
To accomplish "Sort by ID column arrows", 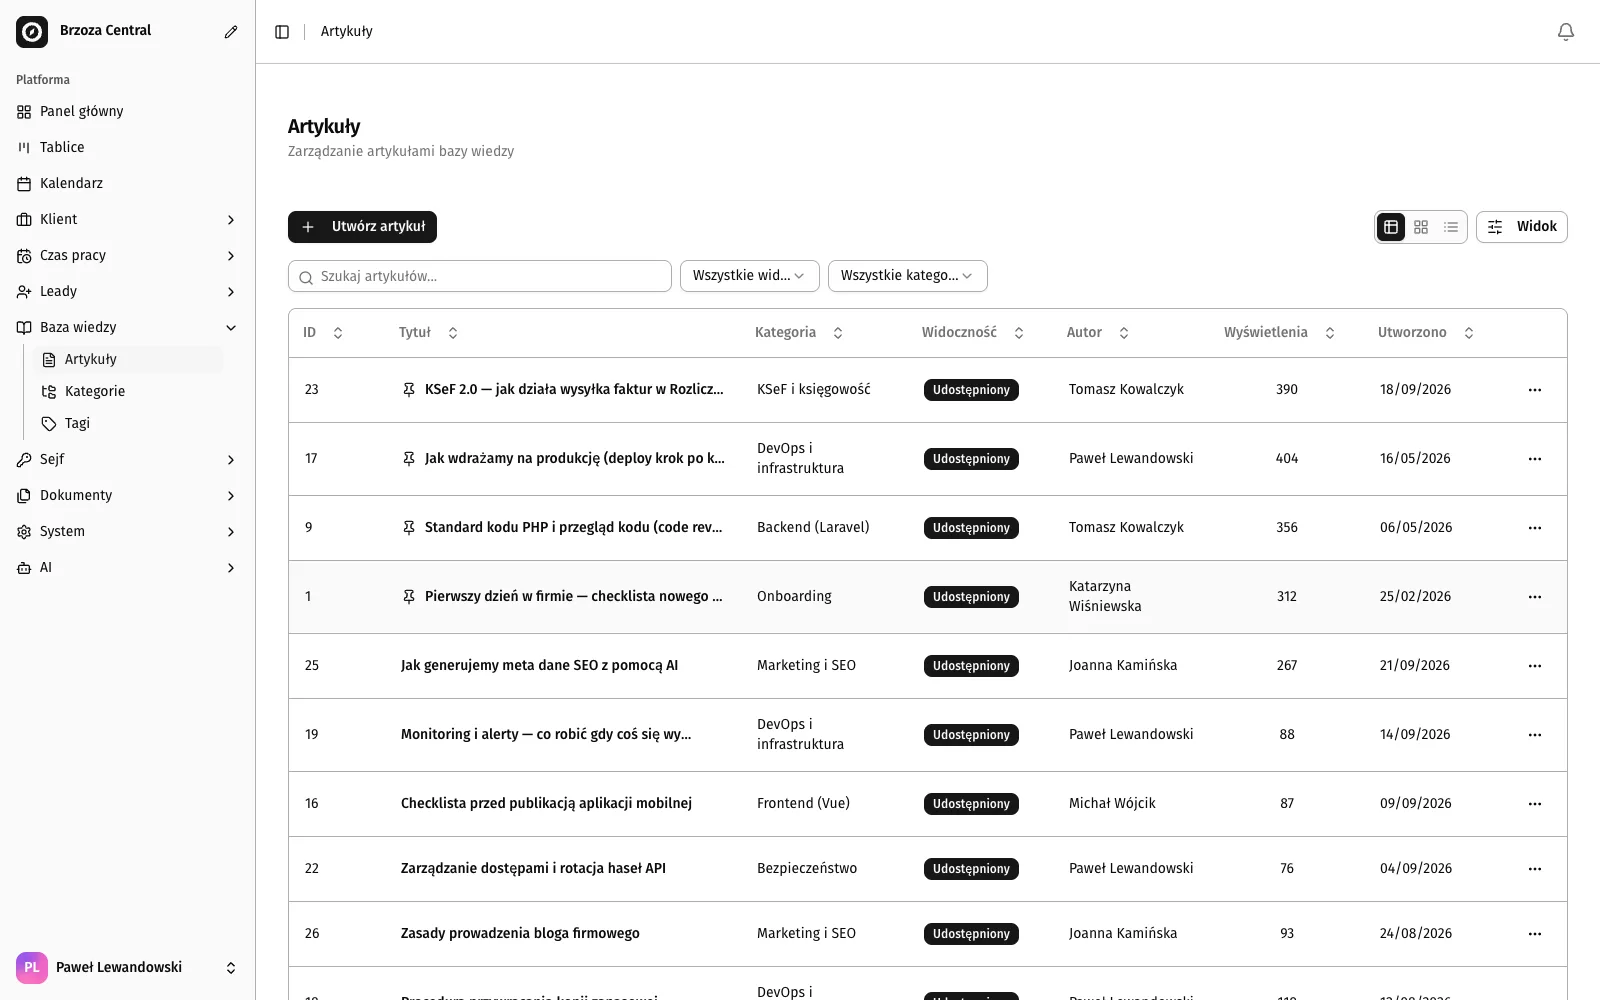I will click(x=338, y=333).
